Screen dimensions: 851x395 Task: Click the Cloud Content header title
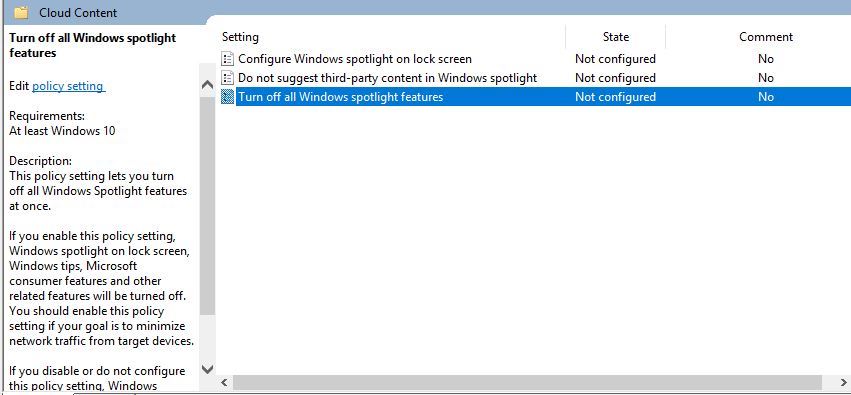point(78,12)
